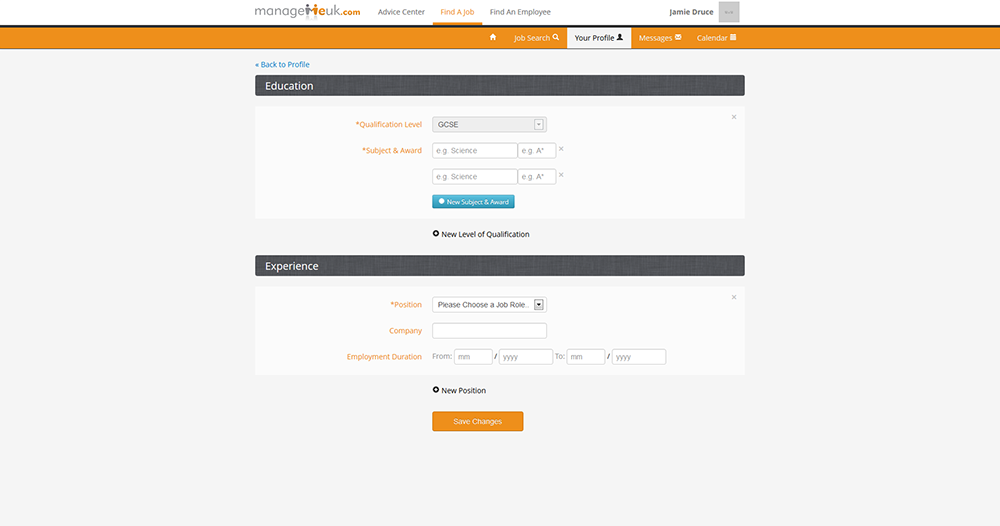Expand the Qualification Level dropdown
The height and width of the screenshot is (526, 1000).
[489, 125]
